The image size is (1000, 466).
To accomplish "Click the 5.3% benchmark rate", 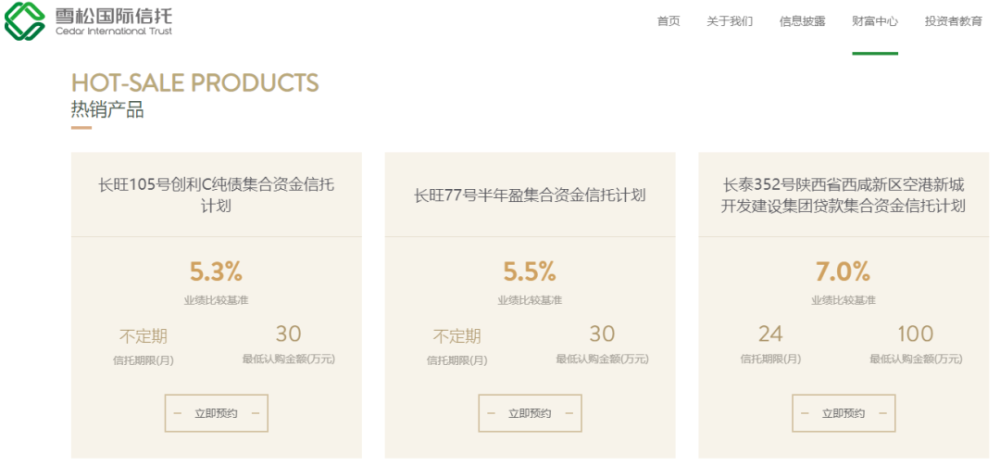I will point(216,271).
